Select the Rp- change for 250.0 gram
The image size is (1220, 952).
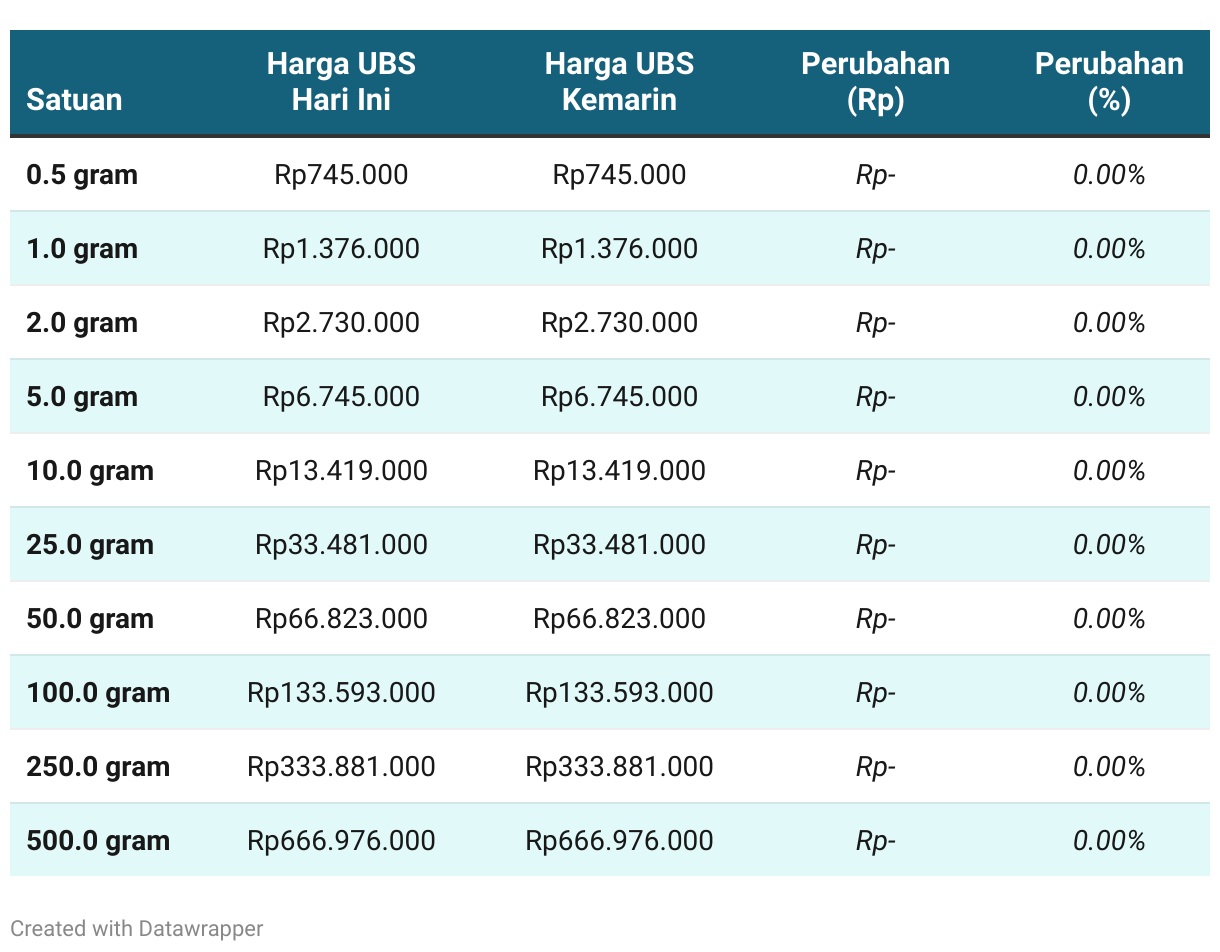pyautogui.click(x=875, y=767)
